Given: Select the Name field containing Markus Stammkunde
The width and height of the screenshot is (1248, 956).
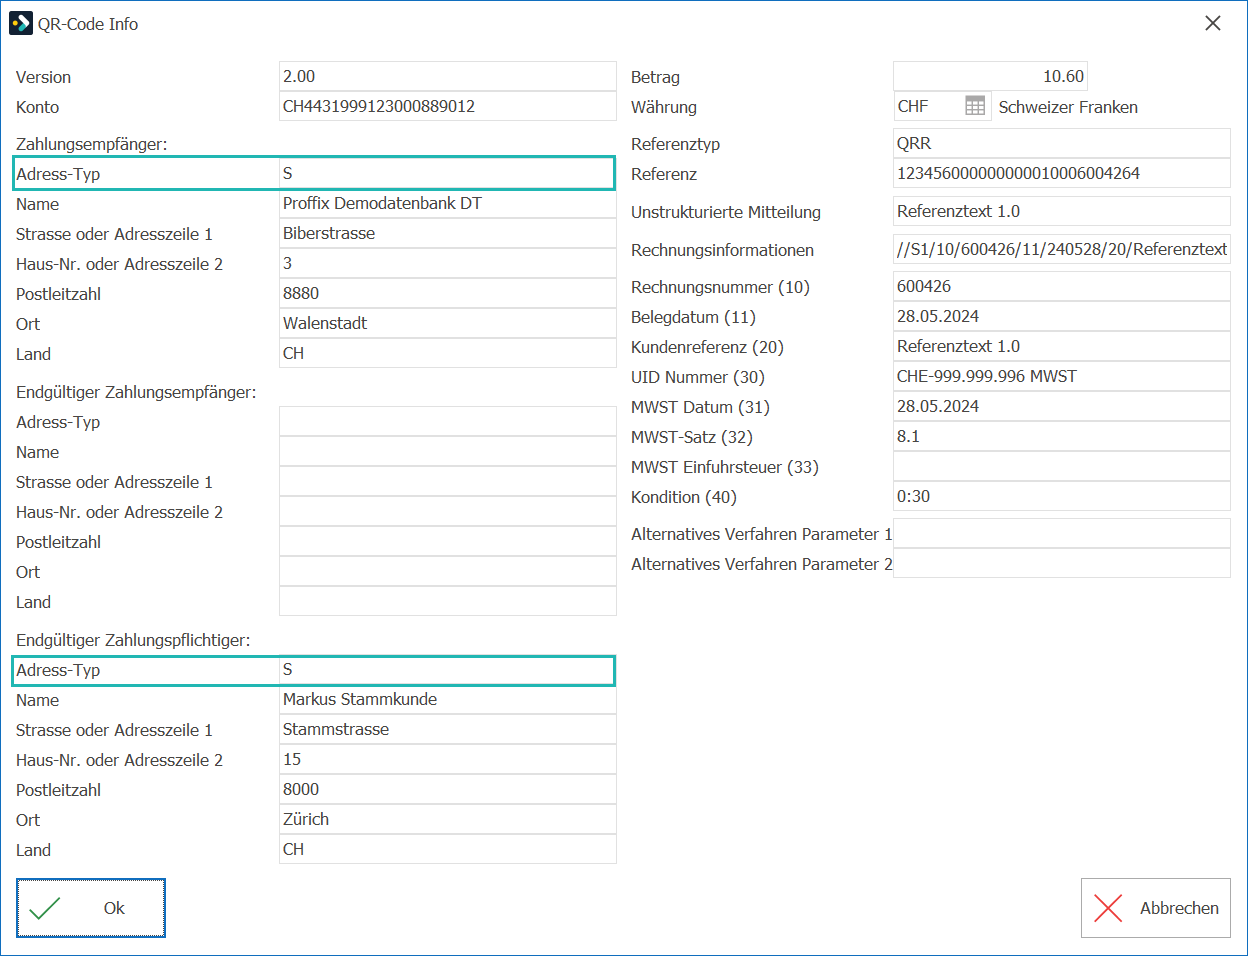Looking at the screenshot, I should click(448, 699).
